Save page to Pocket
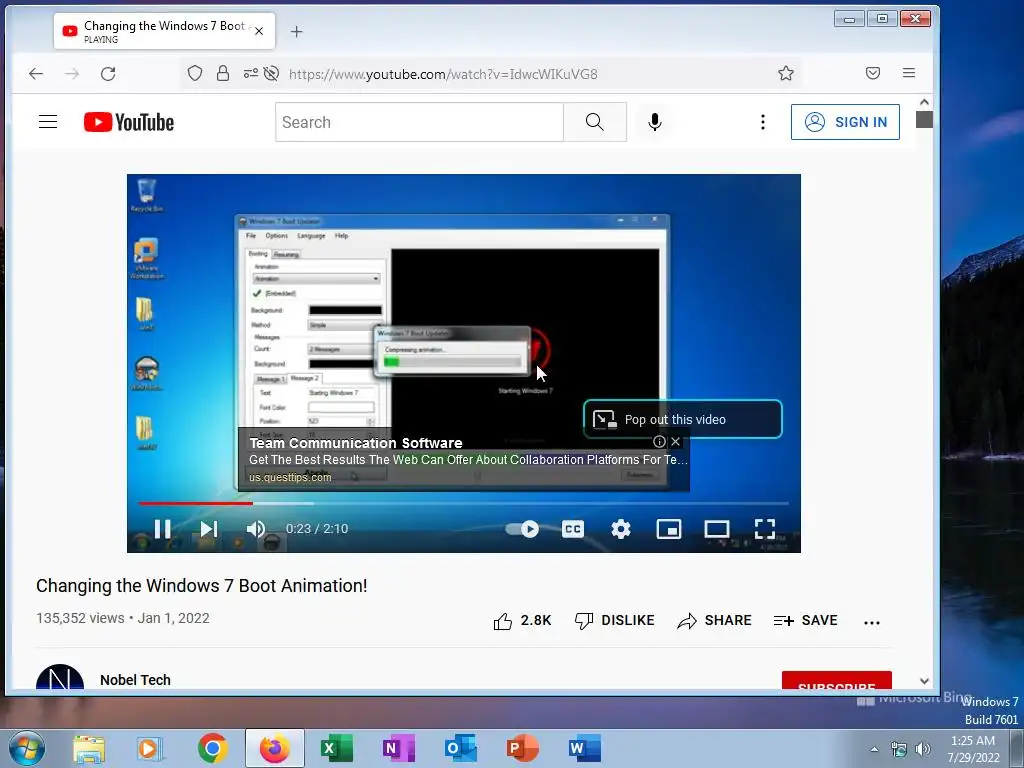This screenshot has height=768, width=1024. pos(873,73)
